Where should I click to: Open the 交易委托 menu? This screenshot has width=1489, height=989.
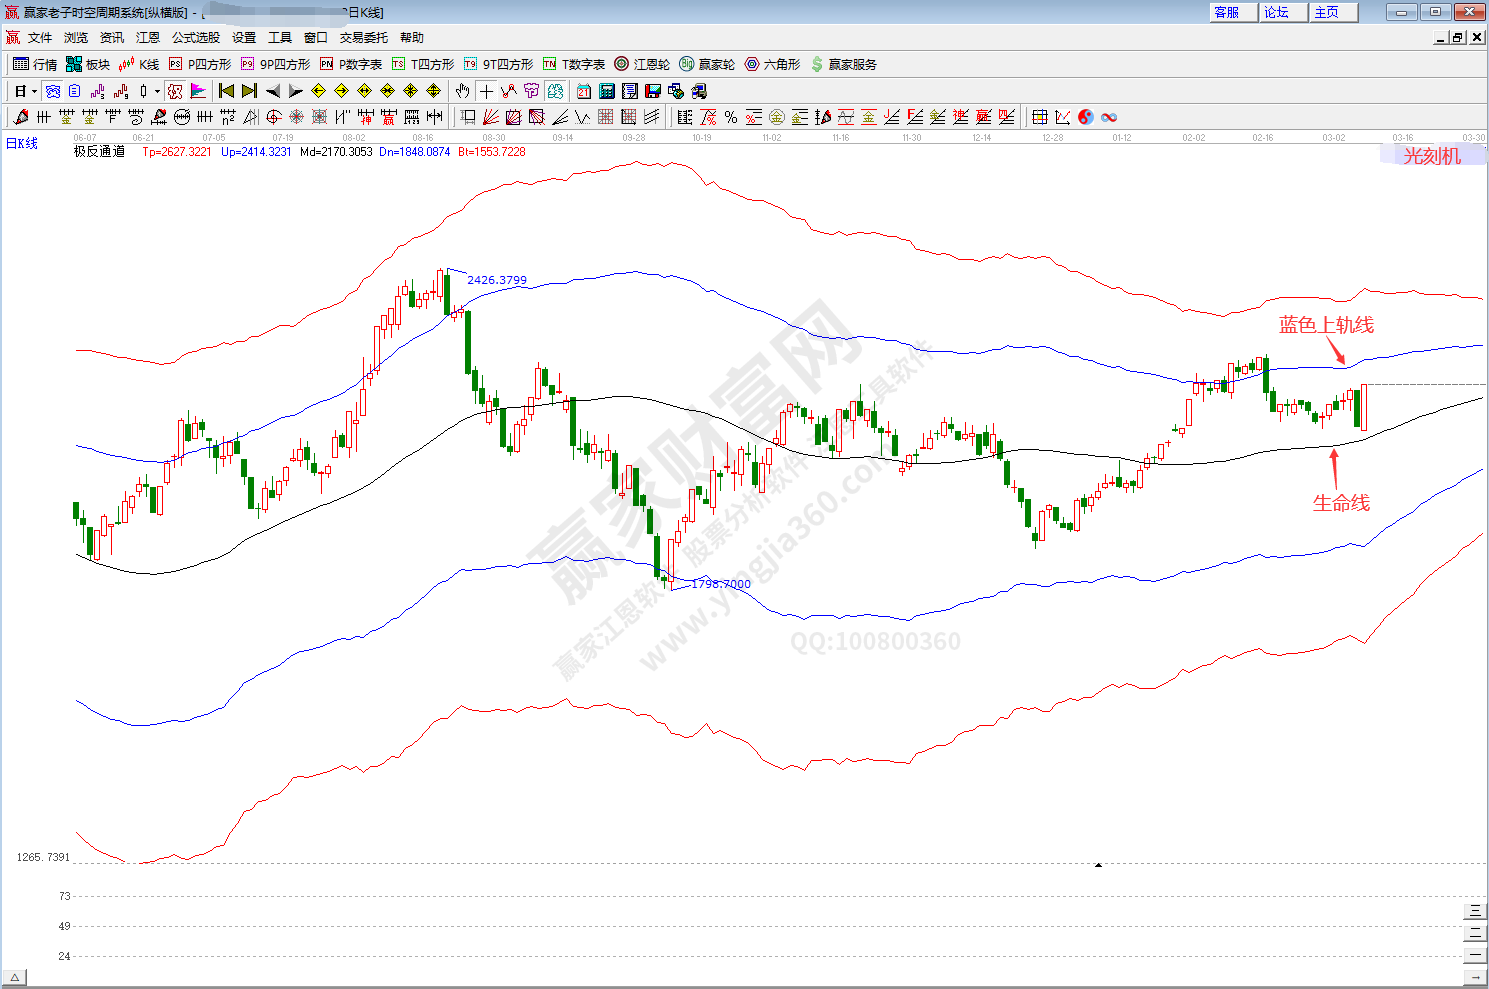[363, 37]
